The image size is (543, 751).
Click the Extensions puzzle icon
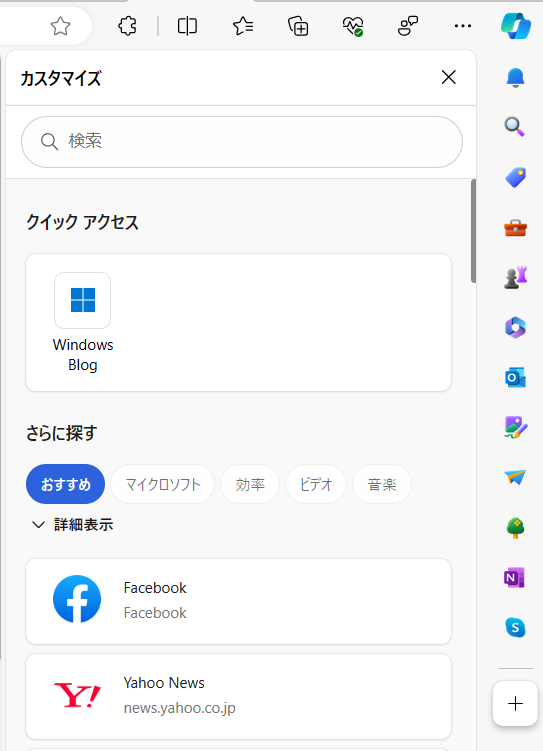pyautogui.click(x=127, y=26)
